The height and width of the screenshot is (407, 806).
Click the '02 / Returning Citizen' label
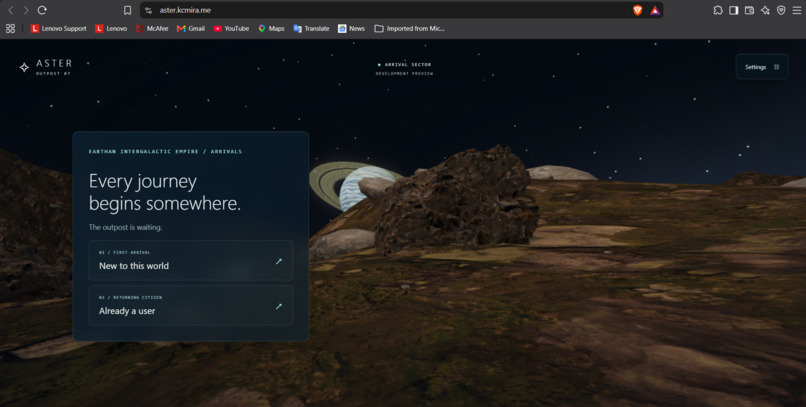(x=131, y=298)
